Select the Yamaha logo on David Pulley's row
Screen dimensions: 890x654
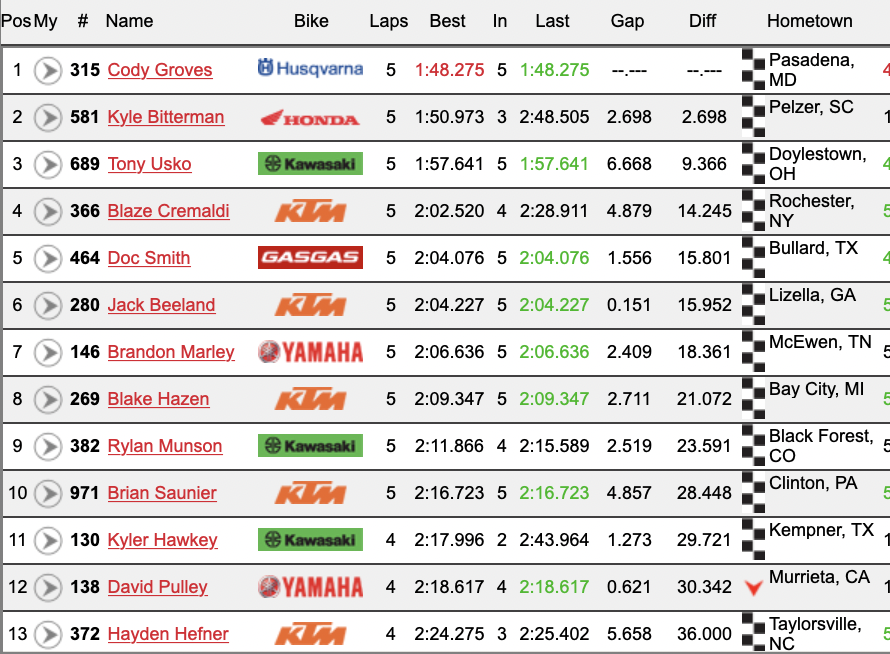click(311, 587)
